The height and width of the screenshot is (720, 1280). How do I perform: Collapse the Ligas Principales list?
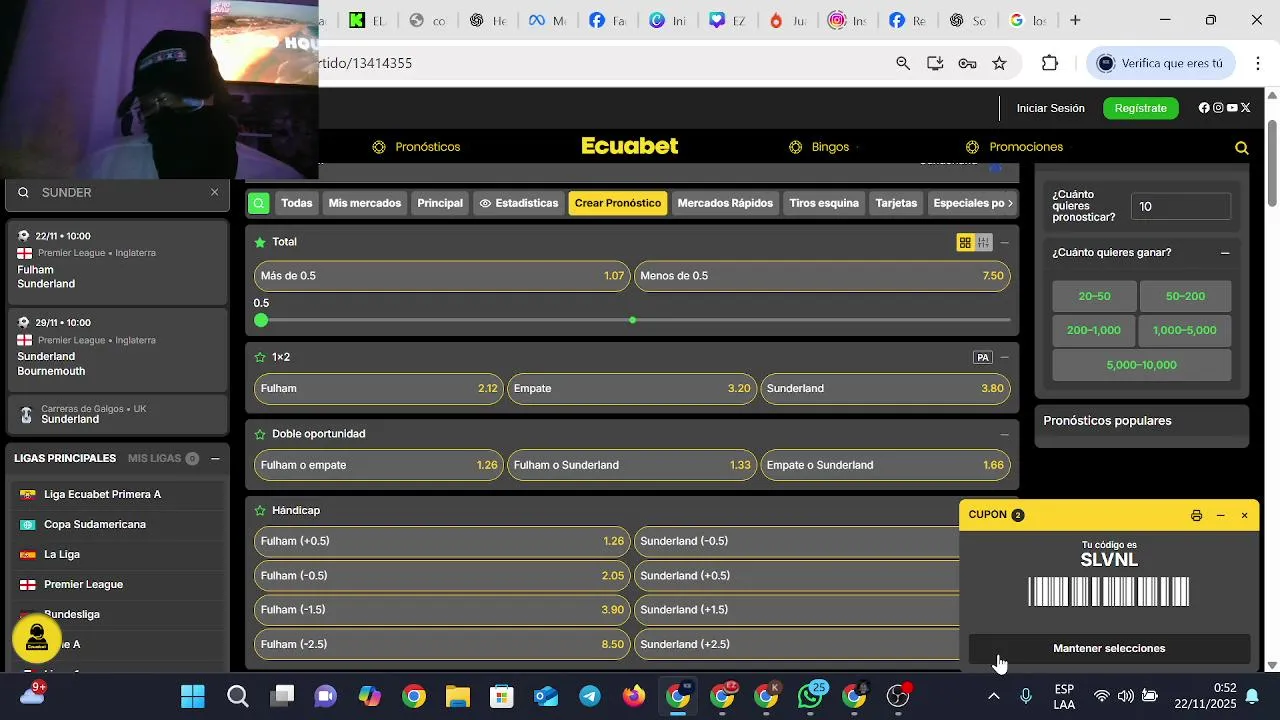click(x=215, y=458)
